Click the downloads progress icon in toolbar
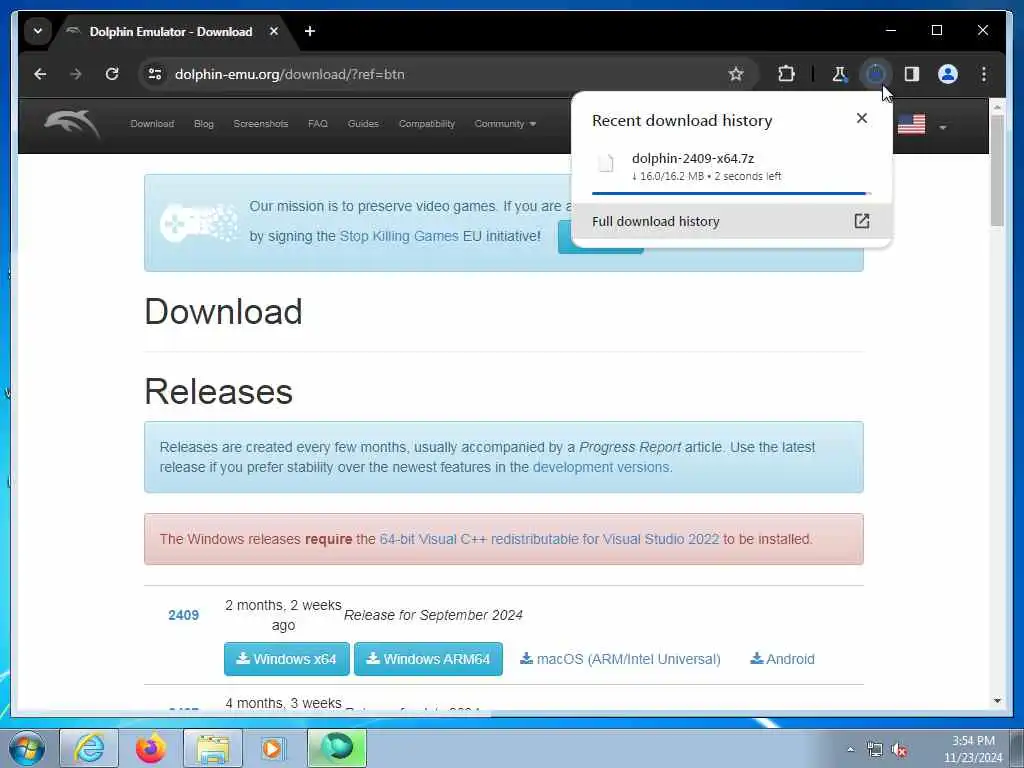 click(875, 74)
